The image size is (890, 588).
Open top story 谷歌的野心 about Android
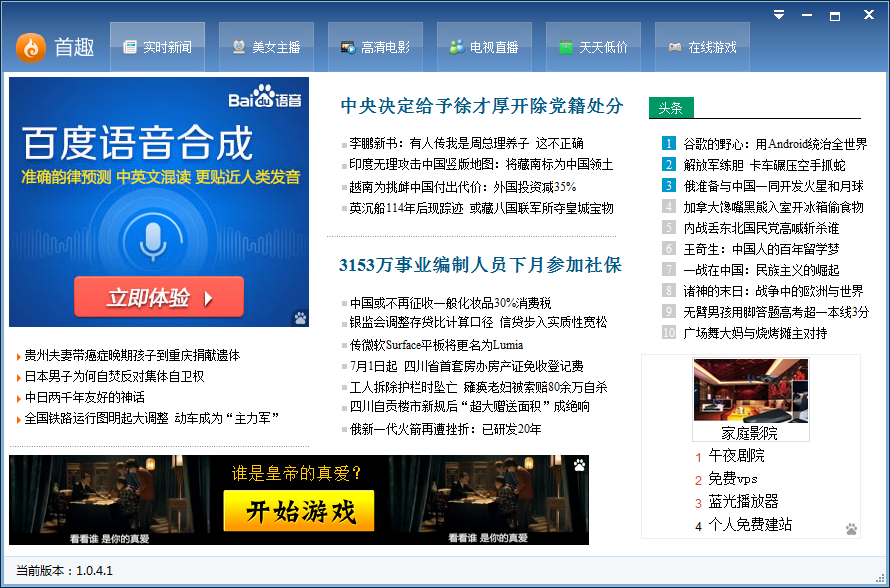tap(775, 144)
